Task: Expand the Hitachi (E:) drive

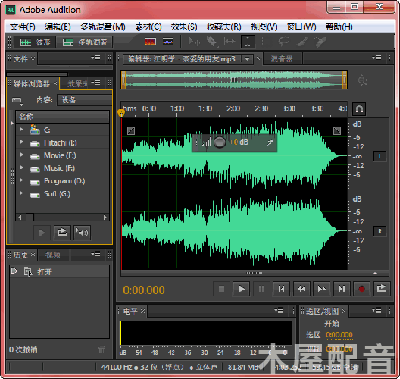Action: pyautogui.click(x=22, y=142)
